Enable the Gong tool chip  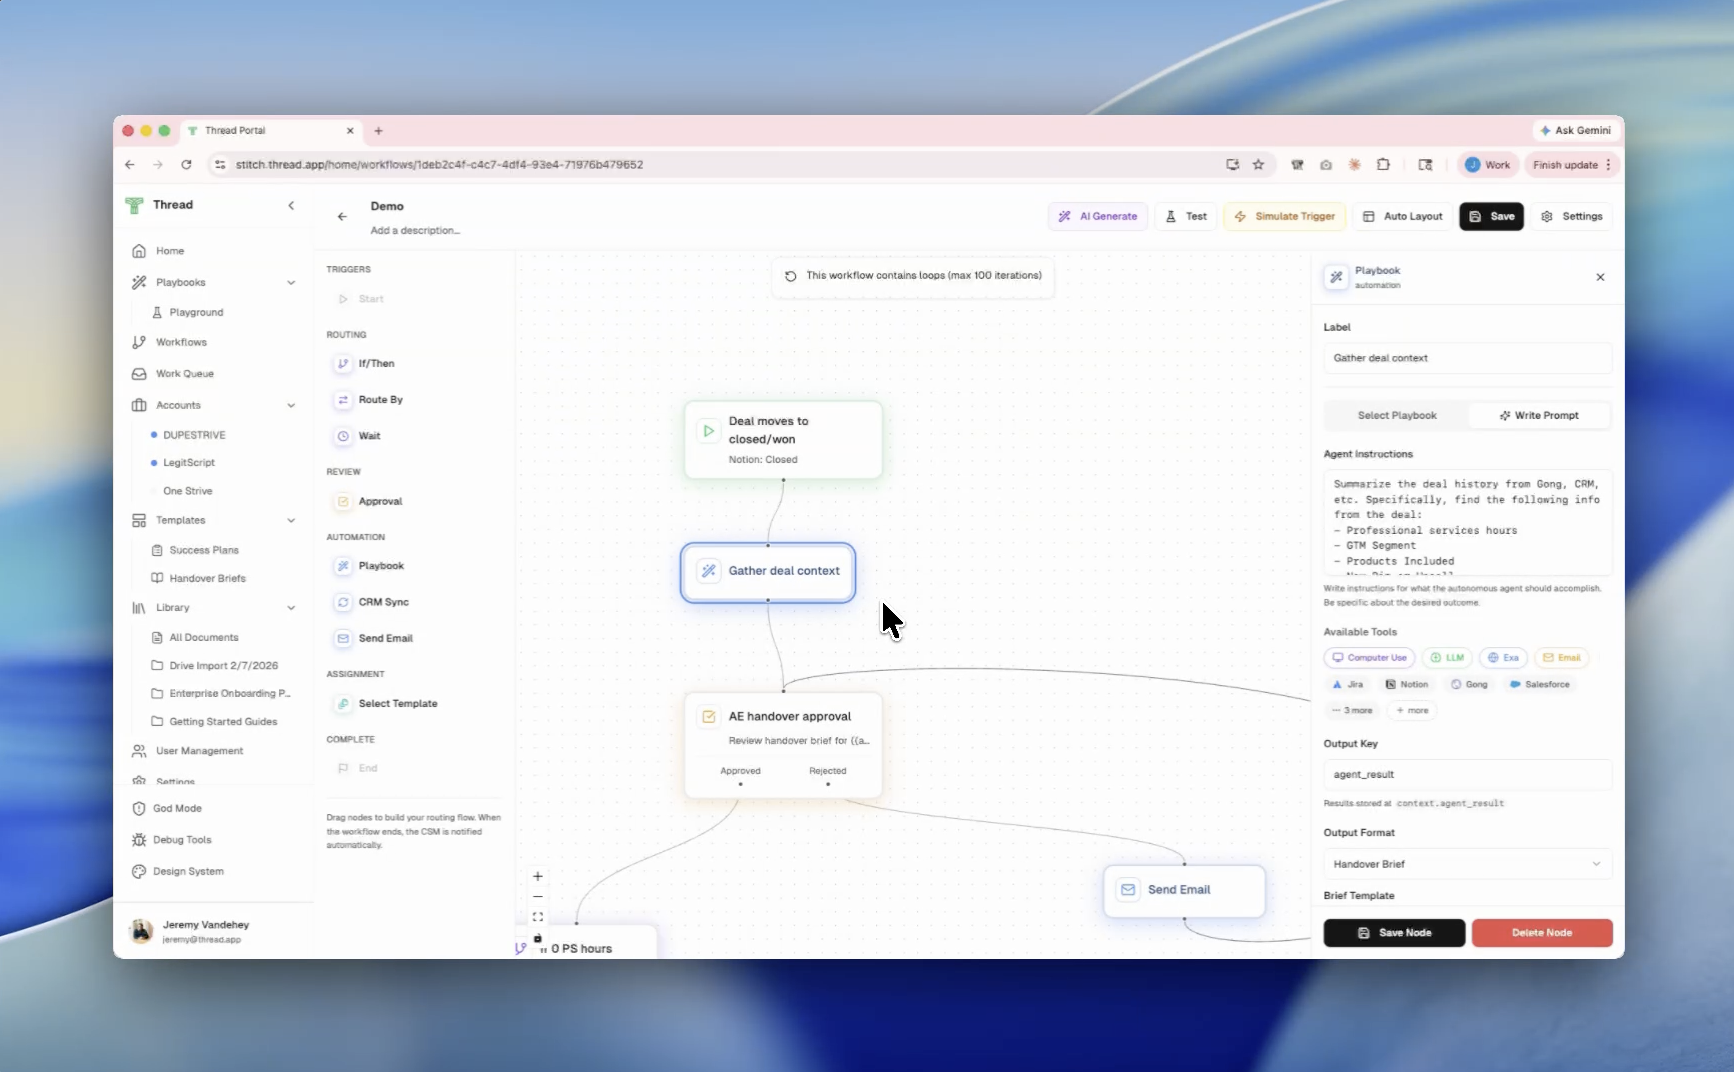click(1469, 685)
